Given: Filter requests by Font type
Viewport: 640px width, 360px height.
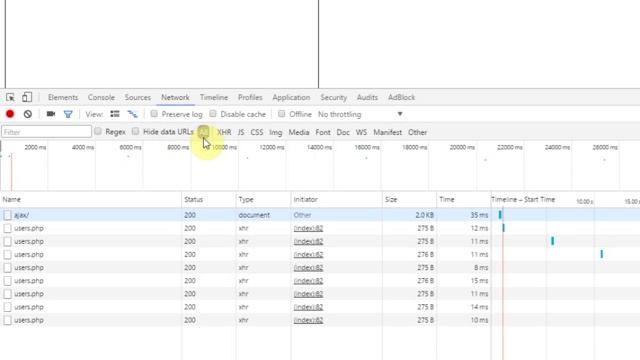Looking at the screenshot, I should click(323, 132).
